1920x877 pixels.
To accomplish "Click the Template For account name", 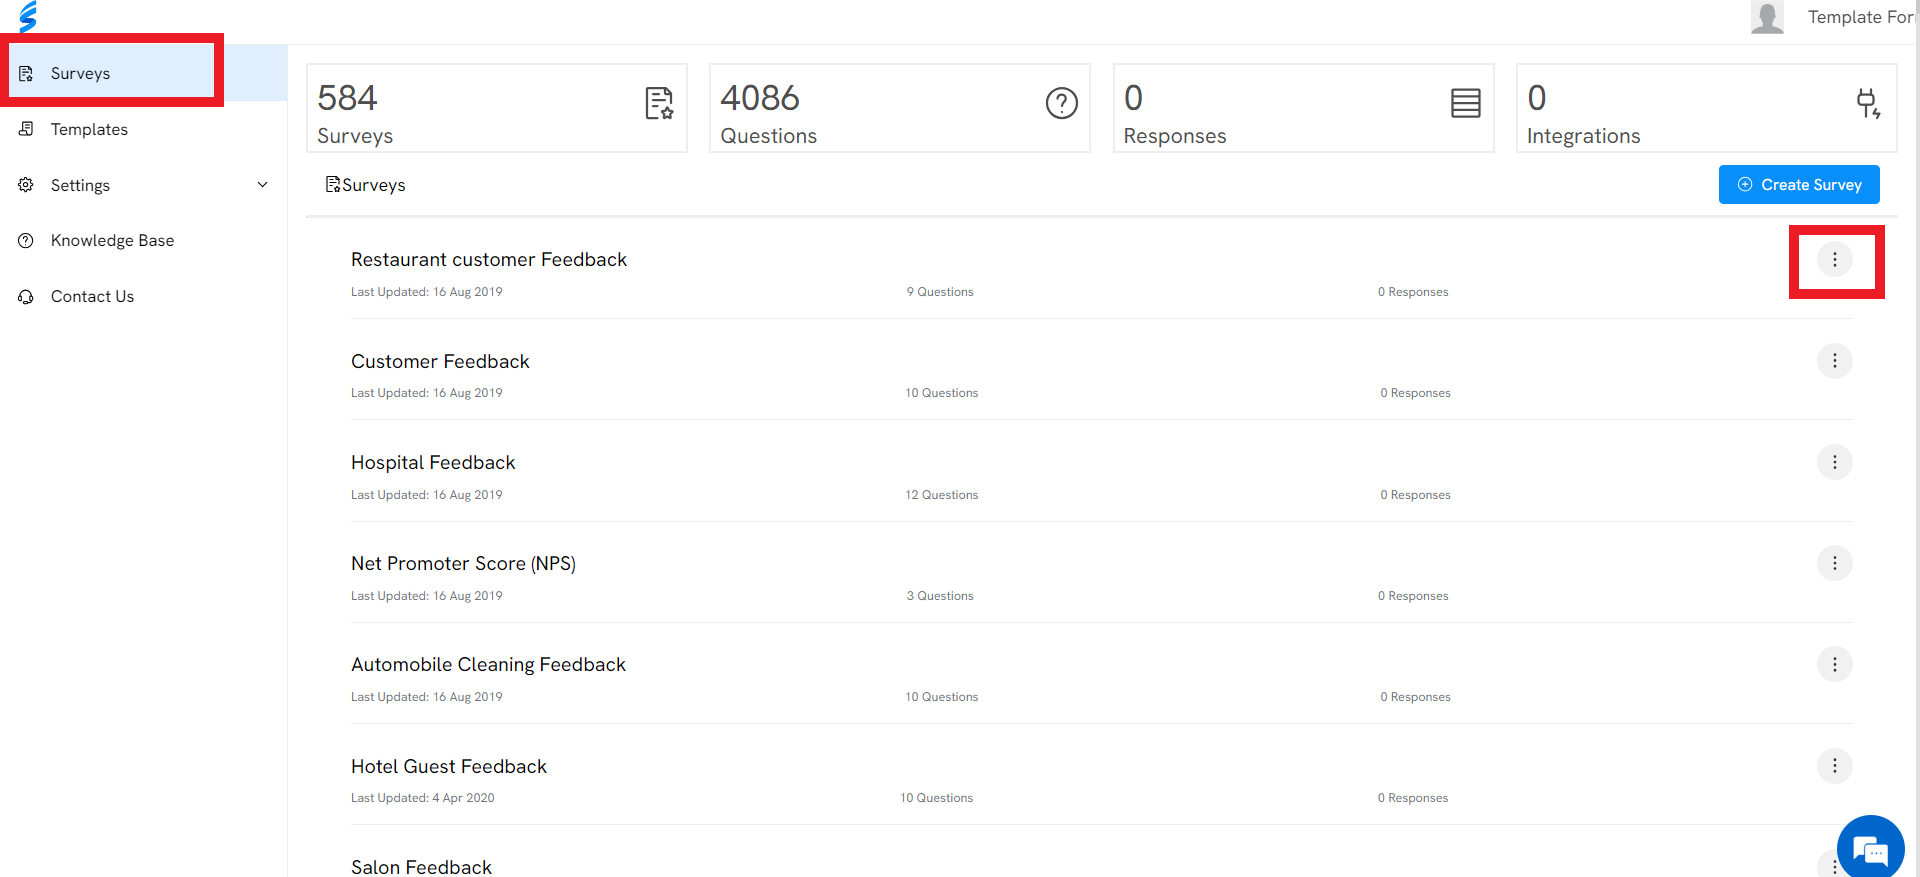I will pos(1860,17).
